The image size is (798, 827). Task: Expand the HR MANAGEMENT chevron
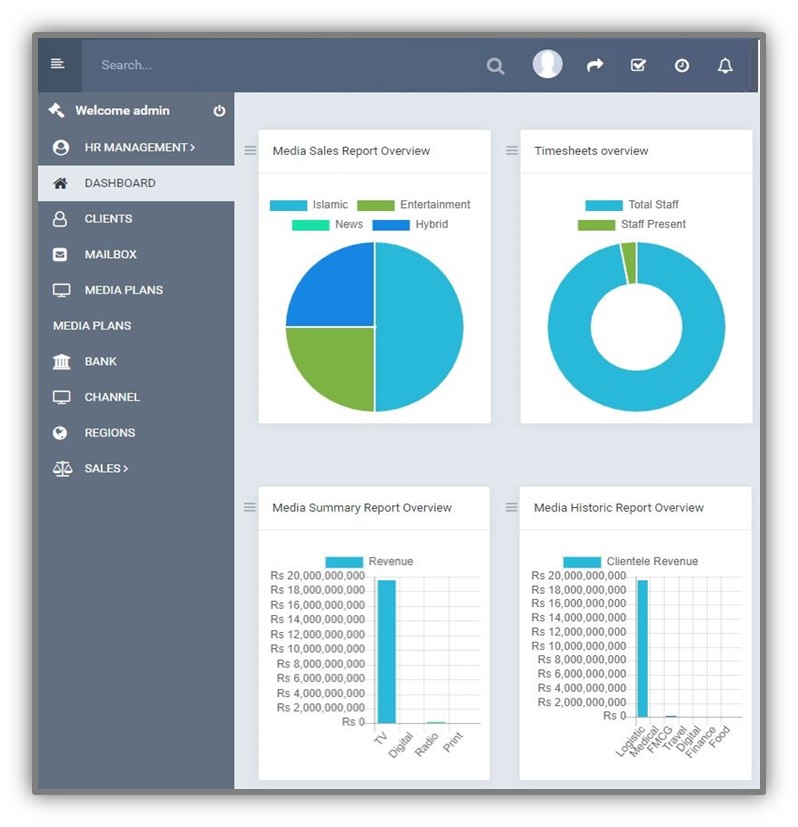pos(193,148)
